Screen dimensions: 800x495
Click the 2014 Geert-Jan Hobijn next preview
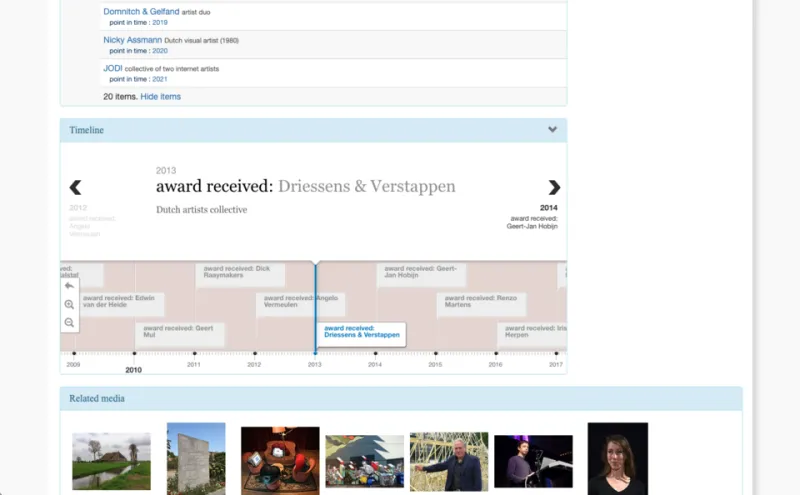(x=532, y=217)
